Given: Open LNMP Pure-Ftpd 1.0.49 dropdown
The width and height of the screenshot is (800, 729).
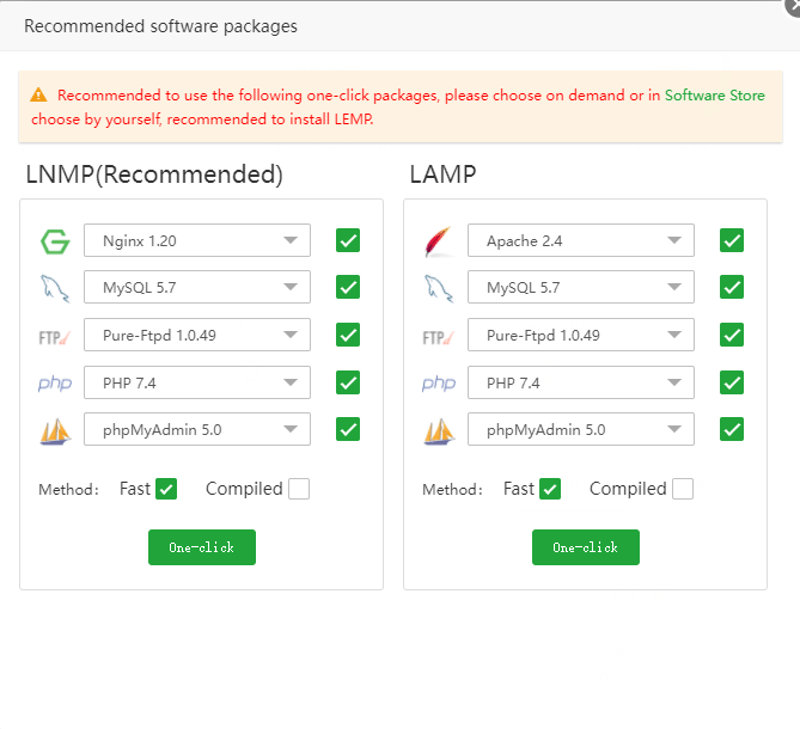Looking at the screenshot, I should [197, 335].
